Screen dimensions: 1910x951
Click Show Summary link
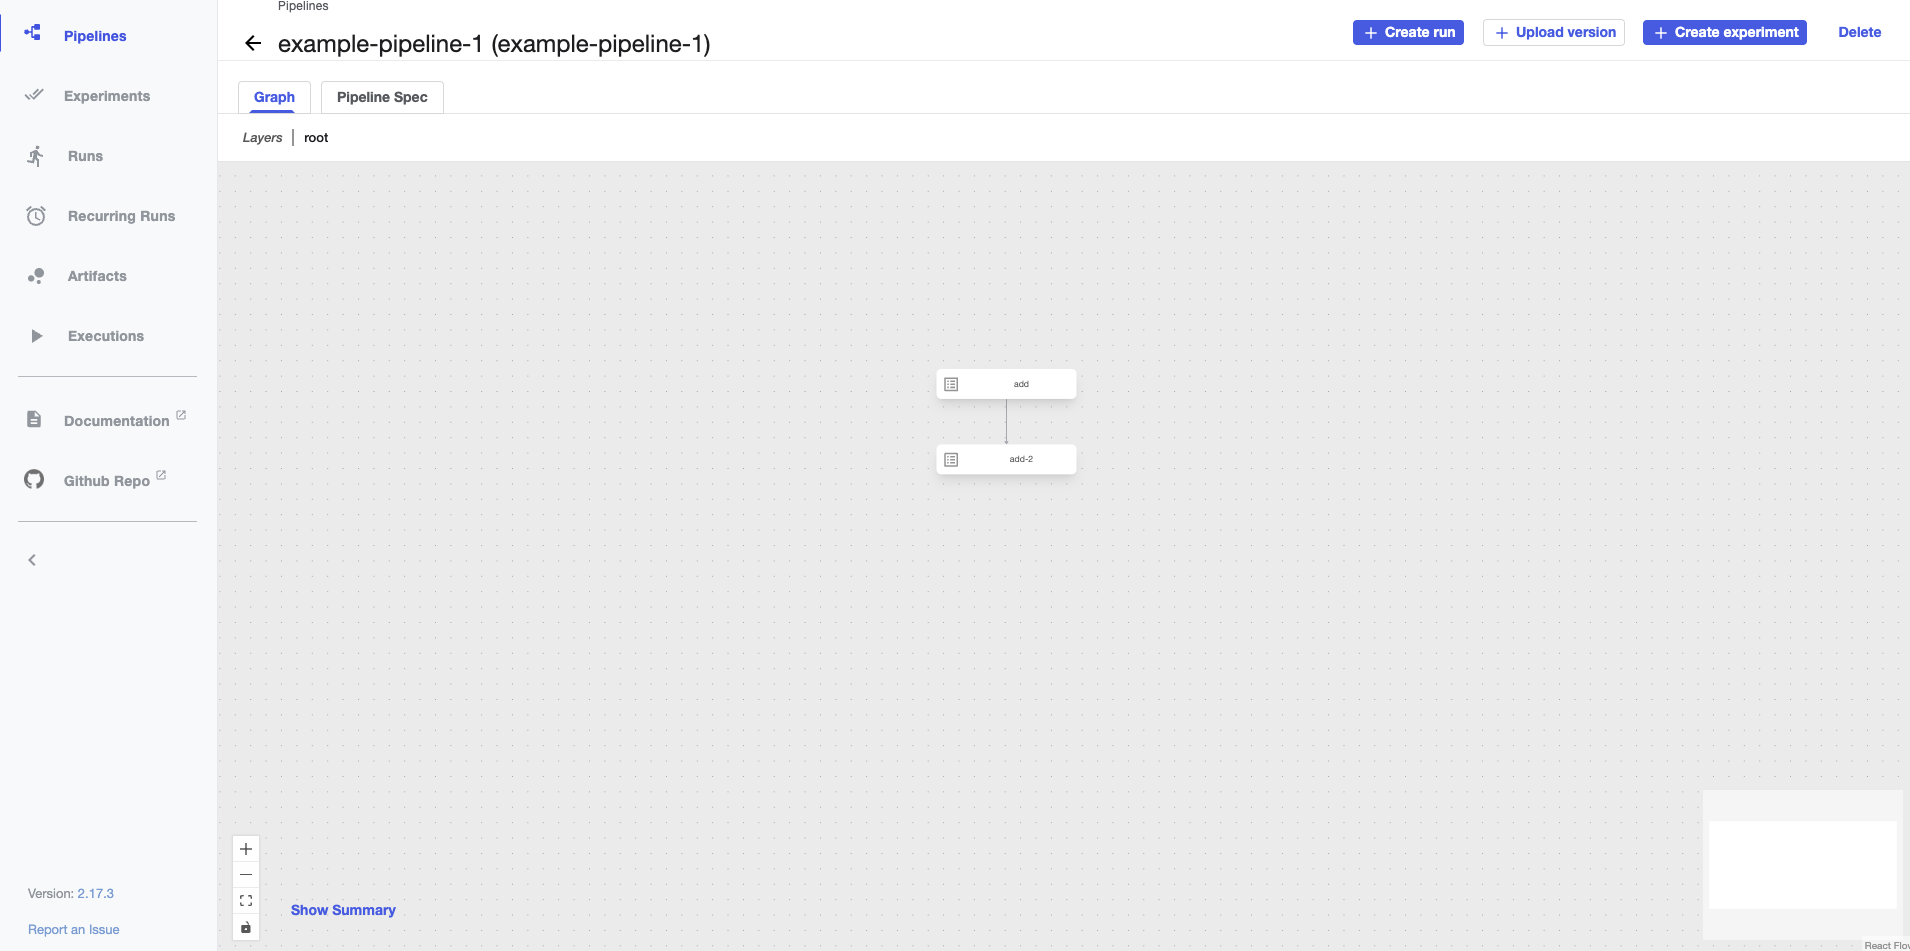pyautogui.click(x=343, y=910)
